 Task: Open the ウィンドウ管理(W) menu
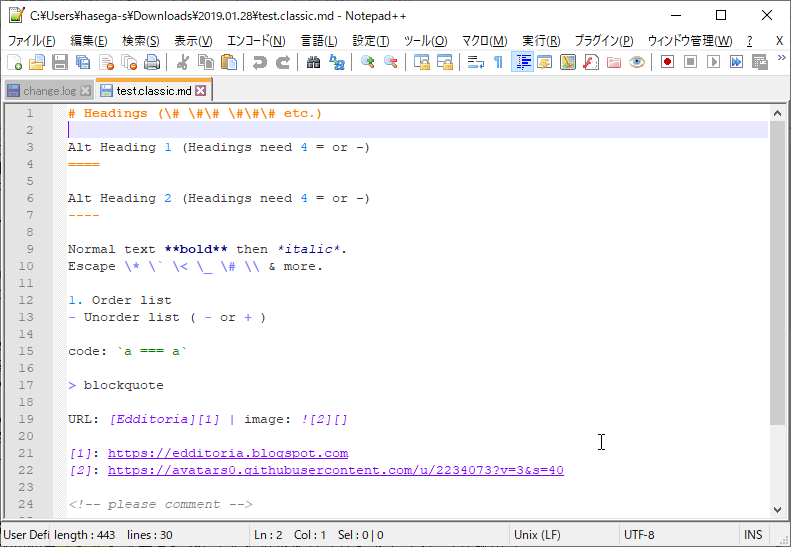coord(690,41)
